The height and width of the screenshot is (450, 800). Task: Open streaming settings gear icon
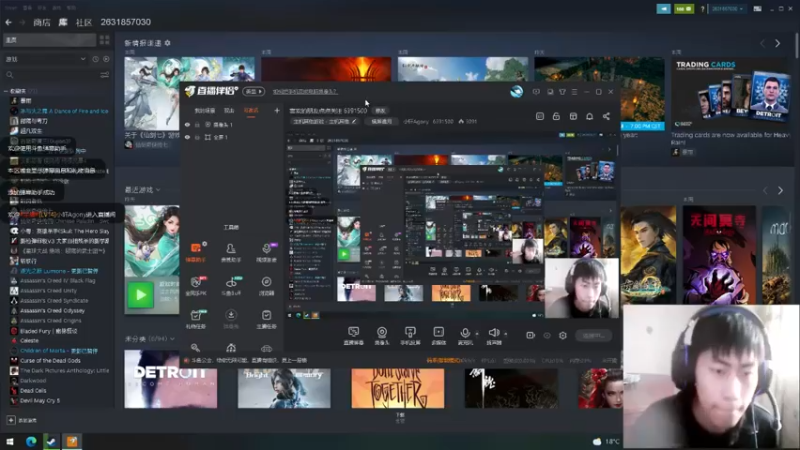point(563,336)
